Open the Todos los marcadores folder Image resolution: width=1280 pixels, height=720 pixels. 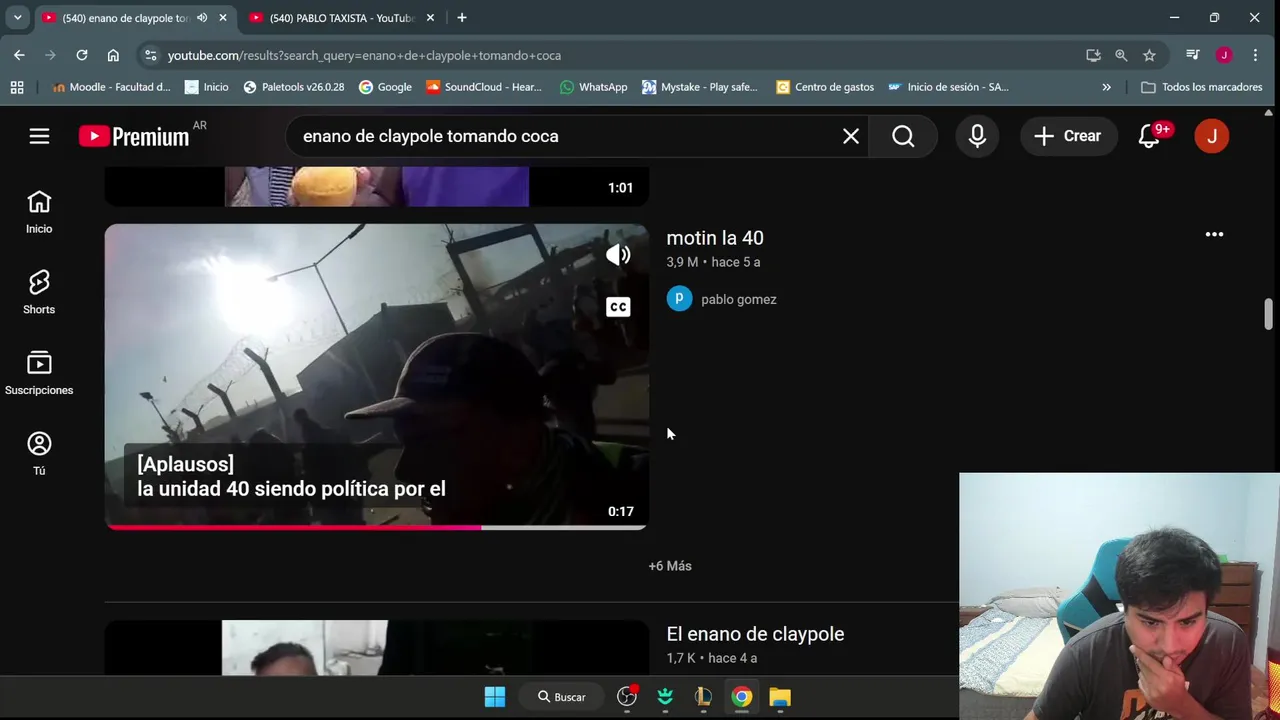pos(1202,87)
